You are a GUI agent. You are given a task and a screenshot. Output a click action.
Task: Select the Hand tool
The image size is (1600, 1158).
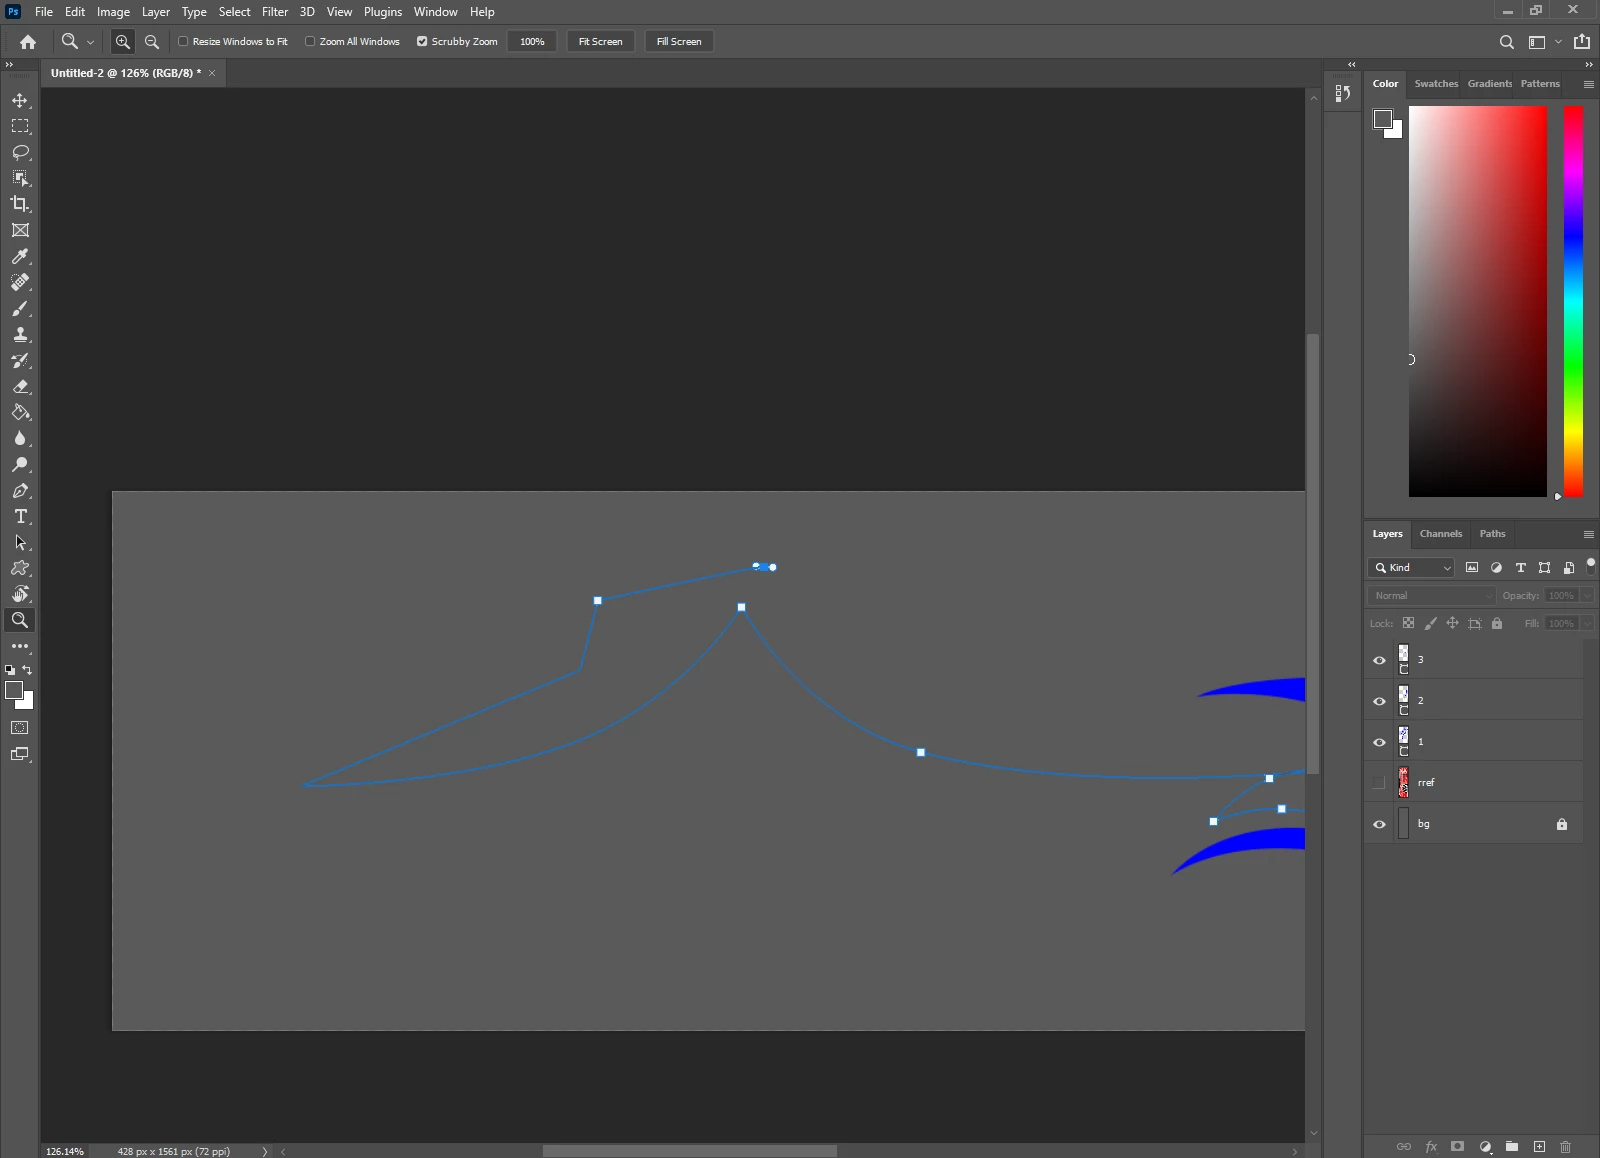click(x=20, y=594)
